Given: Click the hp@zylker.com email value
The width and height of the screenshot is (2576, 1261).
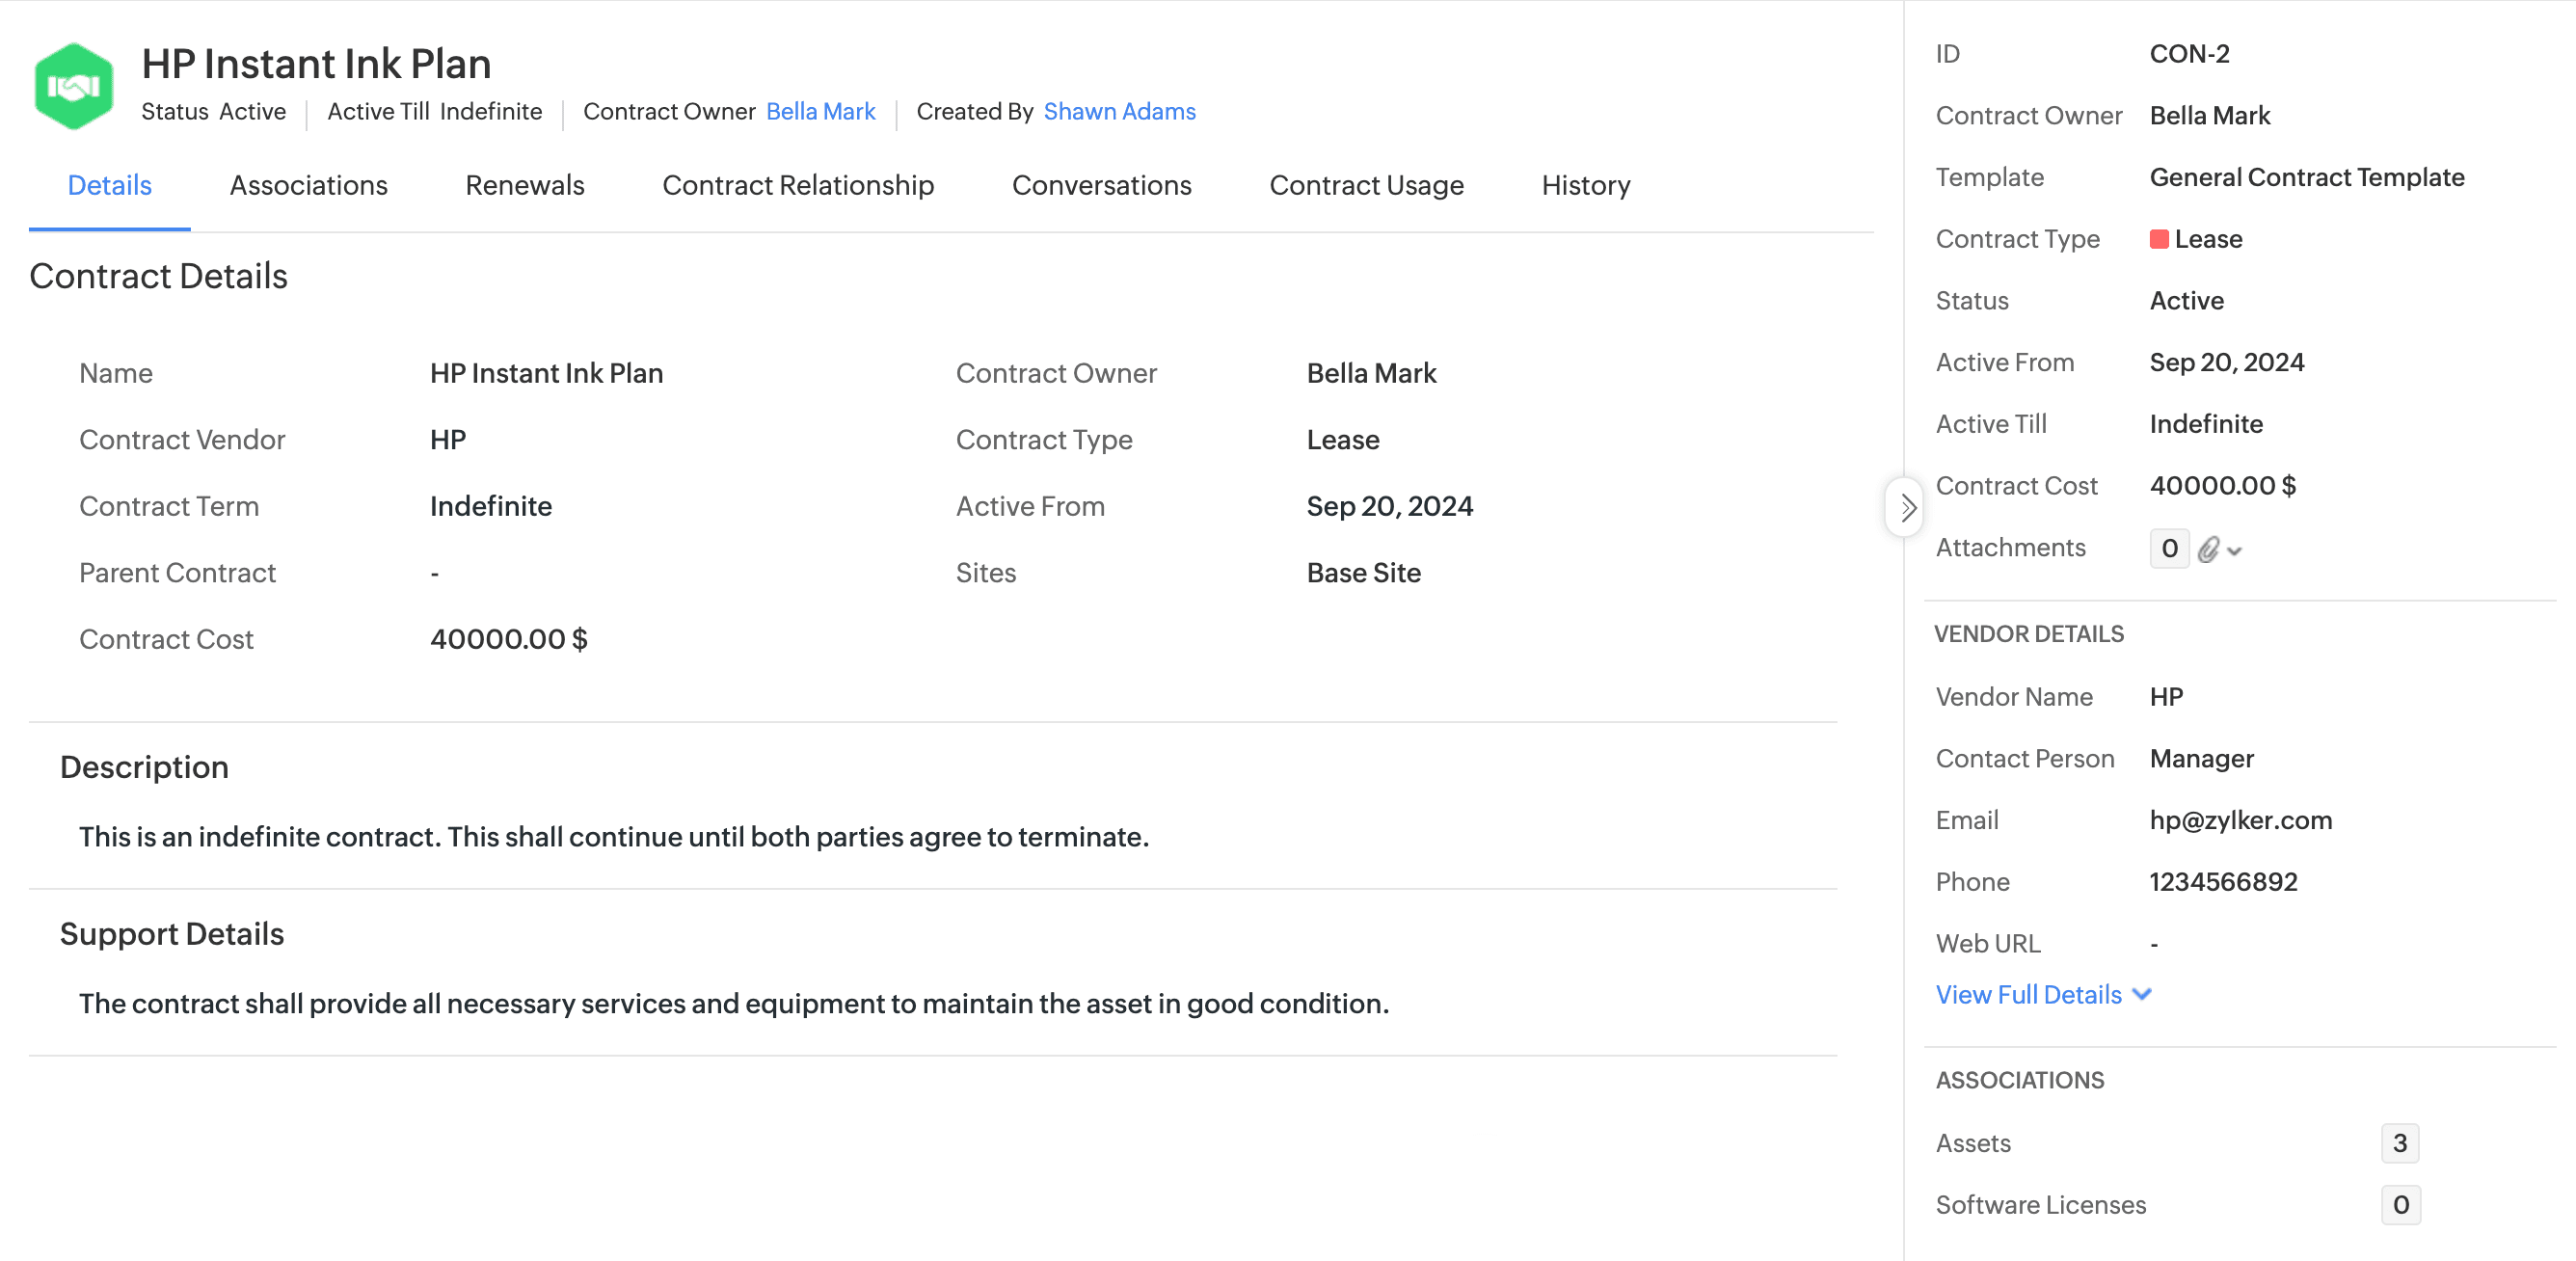Looking at the screenshot, I should tap(2240, 820).
